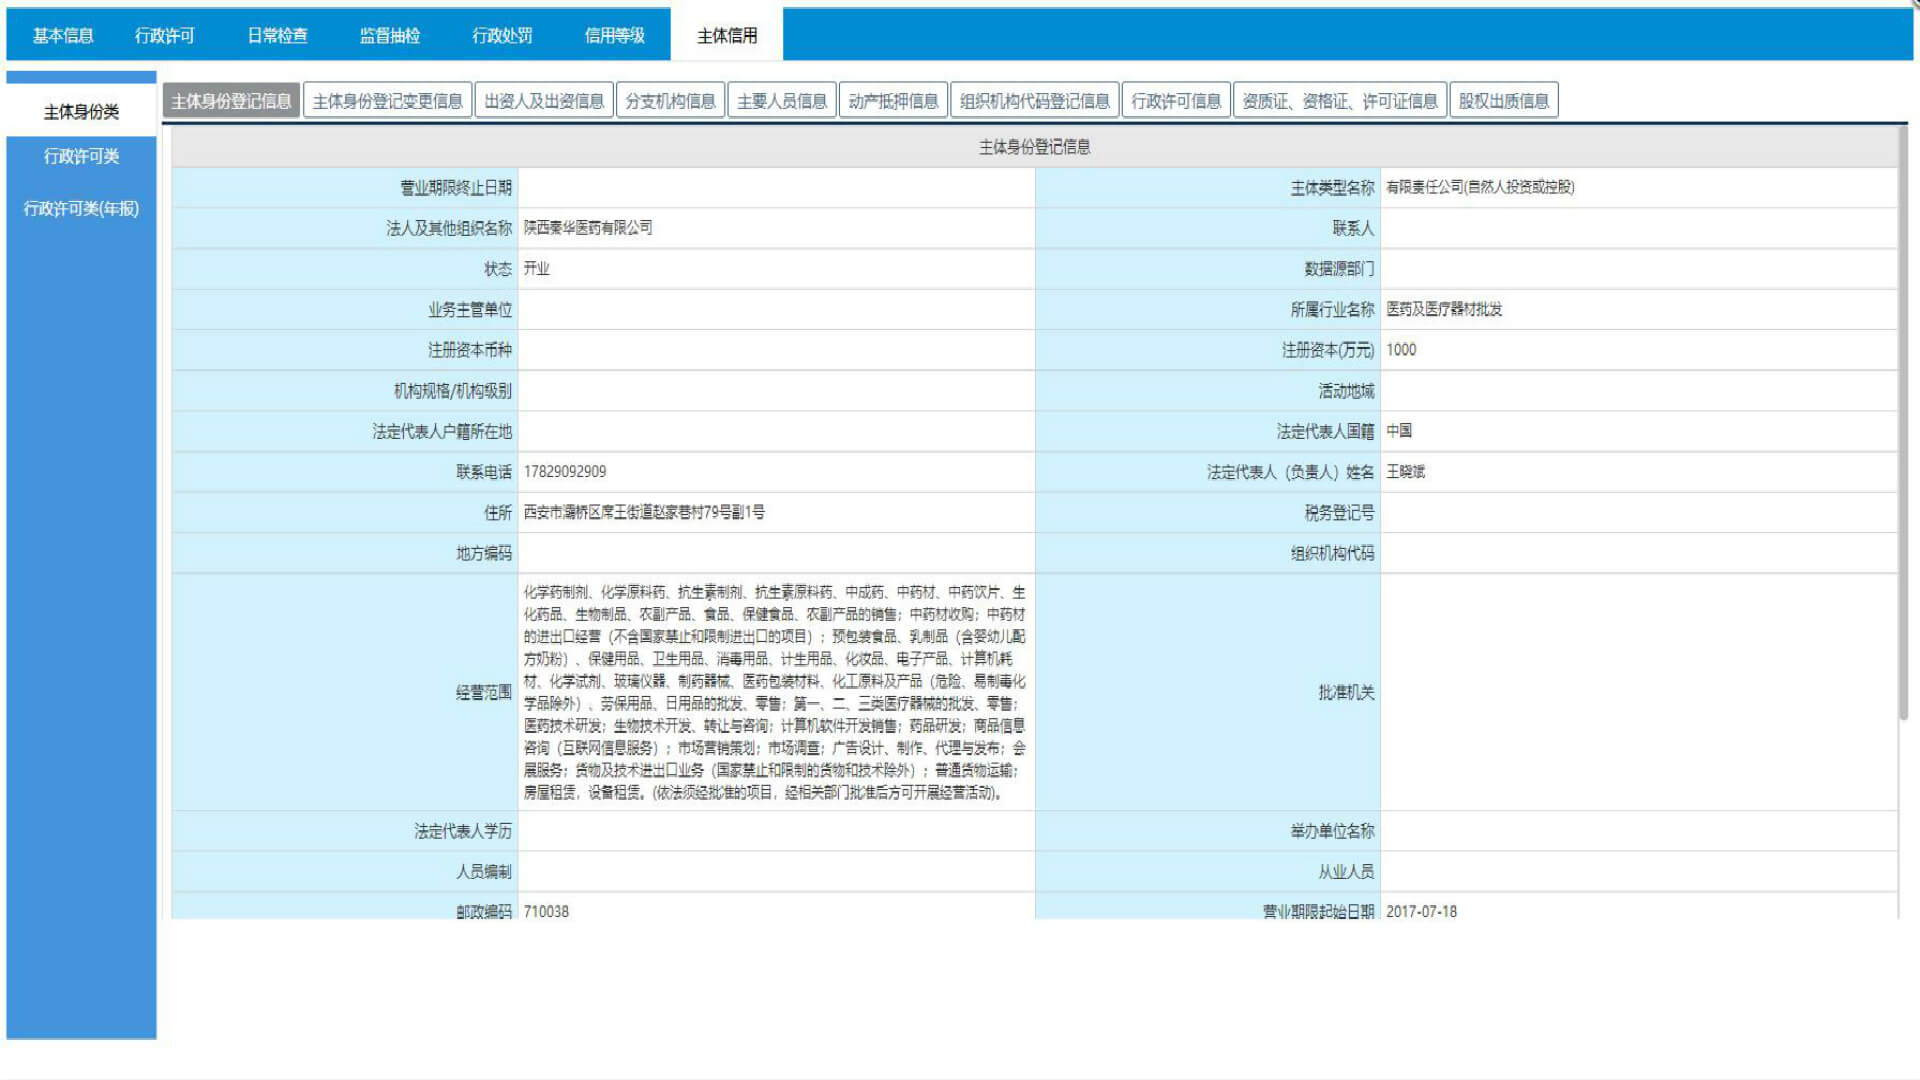1920x1080 pixels.
Task: Show the 资质证、资格证、许可证信息 sub-tab
Action: (1340, 101)
